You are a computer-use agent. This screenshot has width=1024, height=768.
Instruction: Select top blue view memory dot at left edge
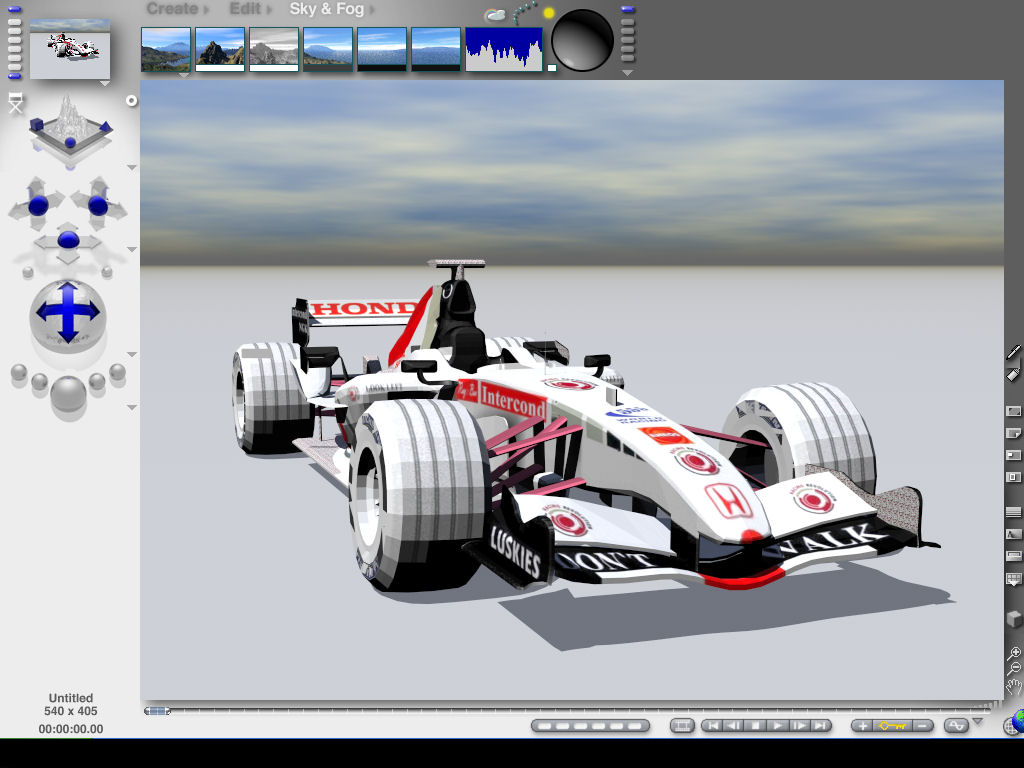(14, 10)
